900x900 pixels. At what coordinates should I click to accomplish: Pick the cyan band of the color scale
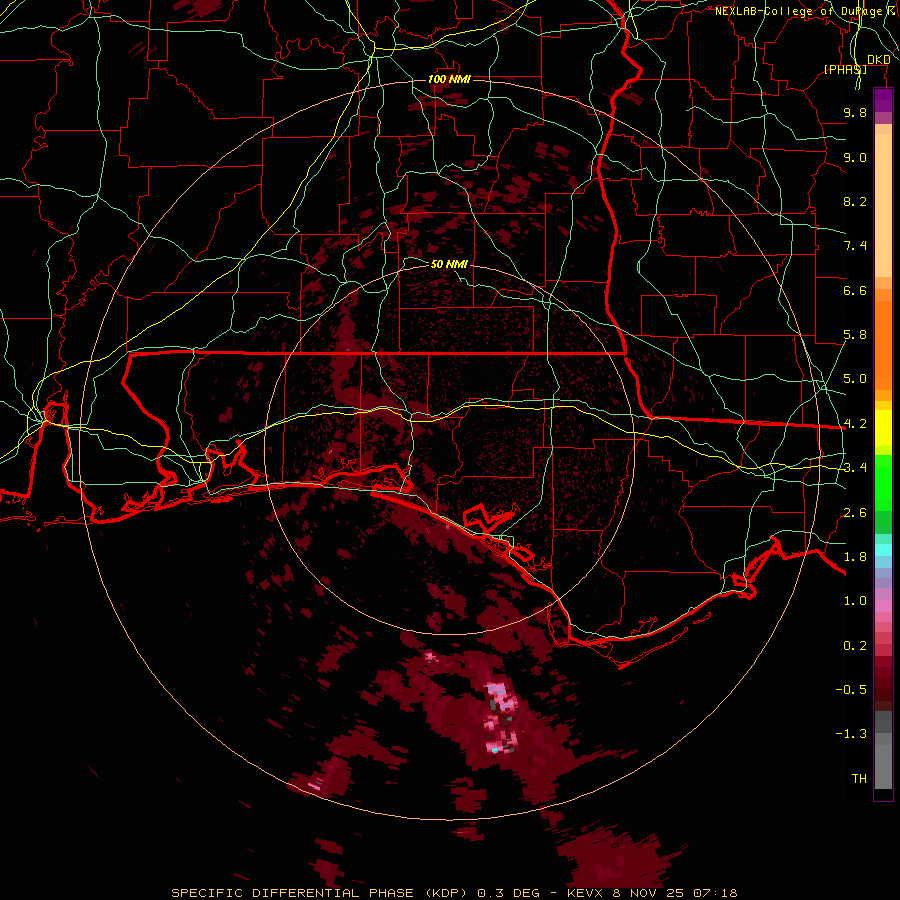(x=883, y=550)
